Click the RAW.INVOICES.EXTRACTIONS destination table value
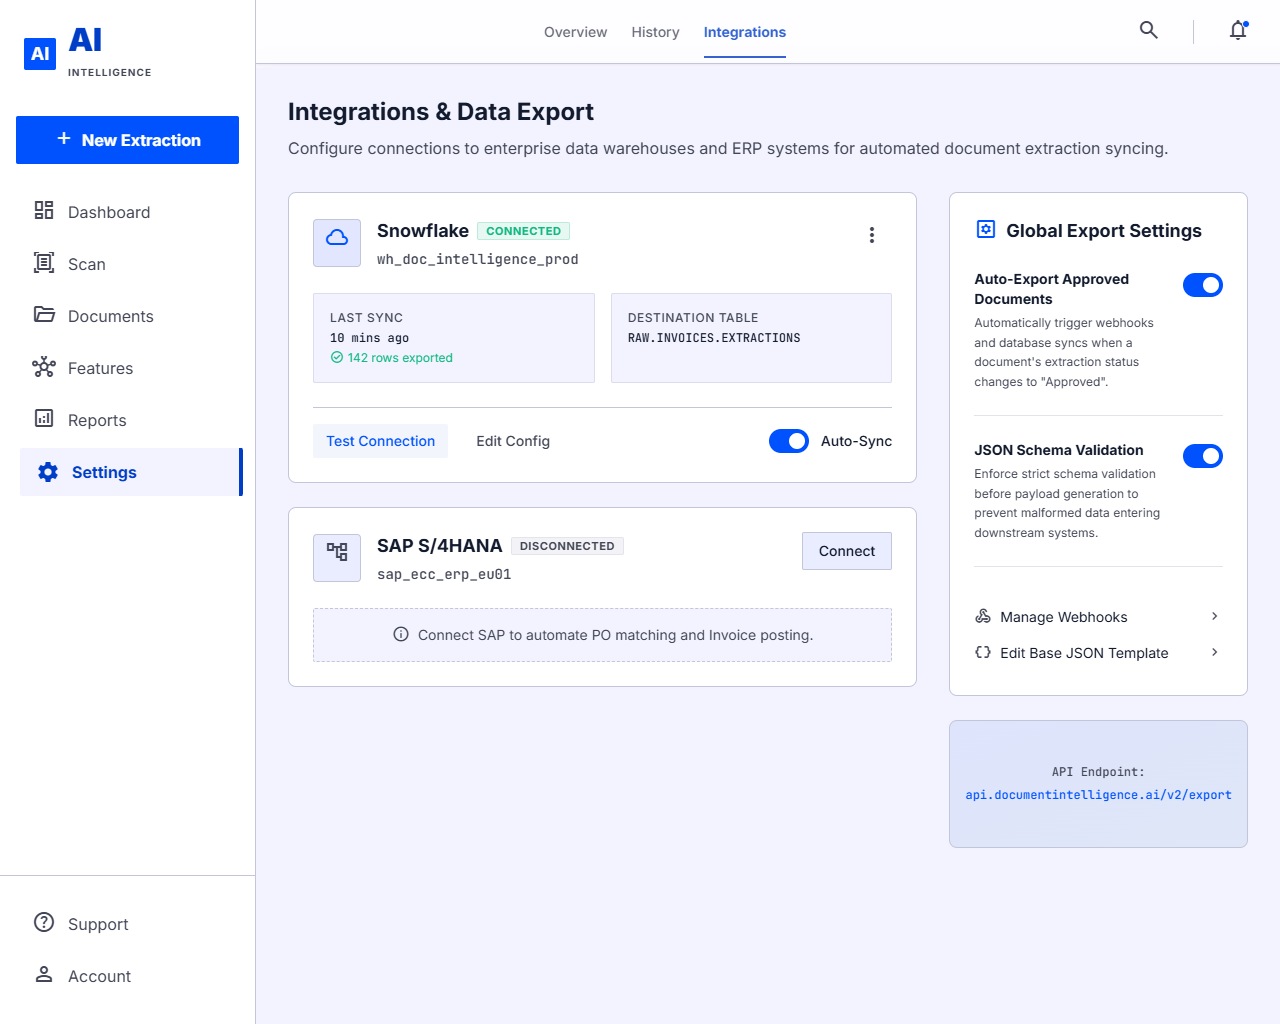 pyautogui.click(x=714, y=338)
